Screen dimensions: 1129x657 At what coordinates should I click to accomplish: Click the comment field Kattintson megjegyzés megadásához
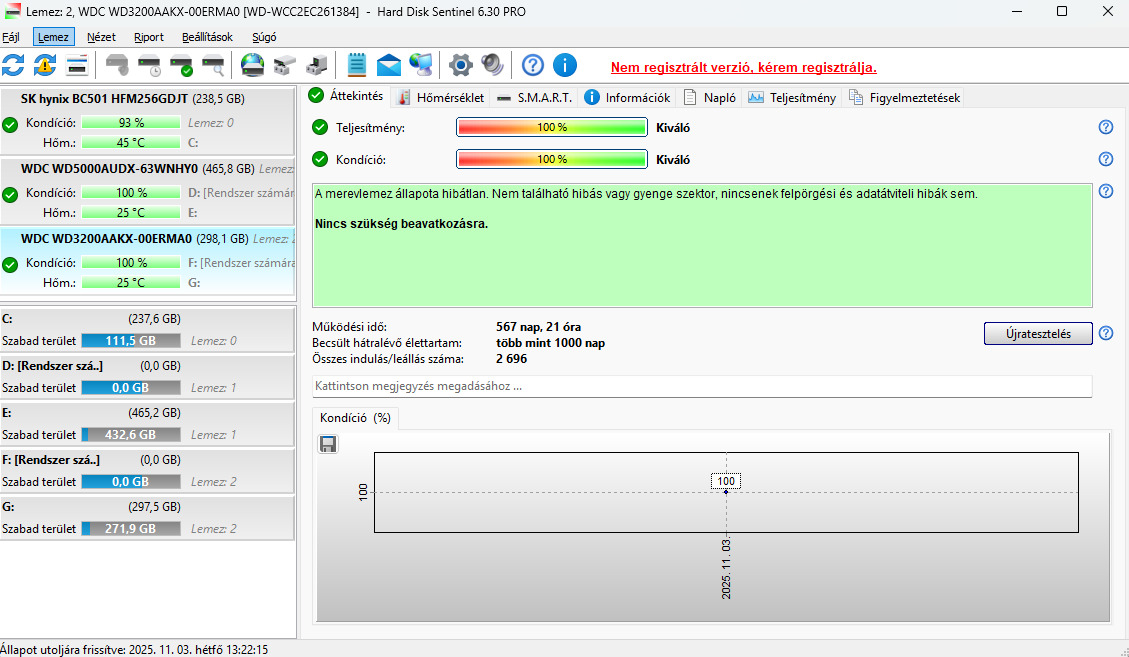tap(702, 386)
